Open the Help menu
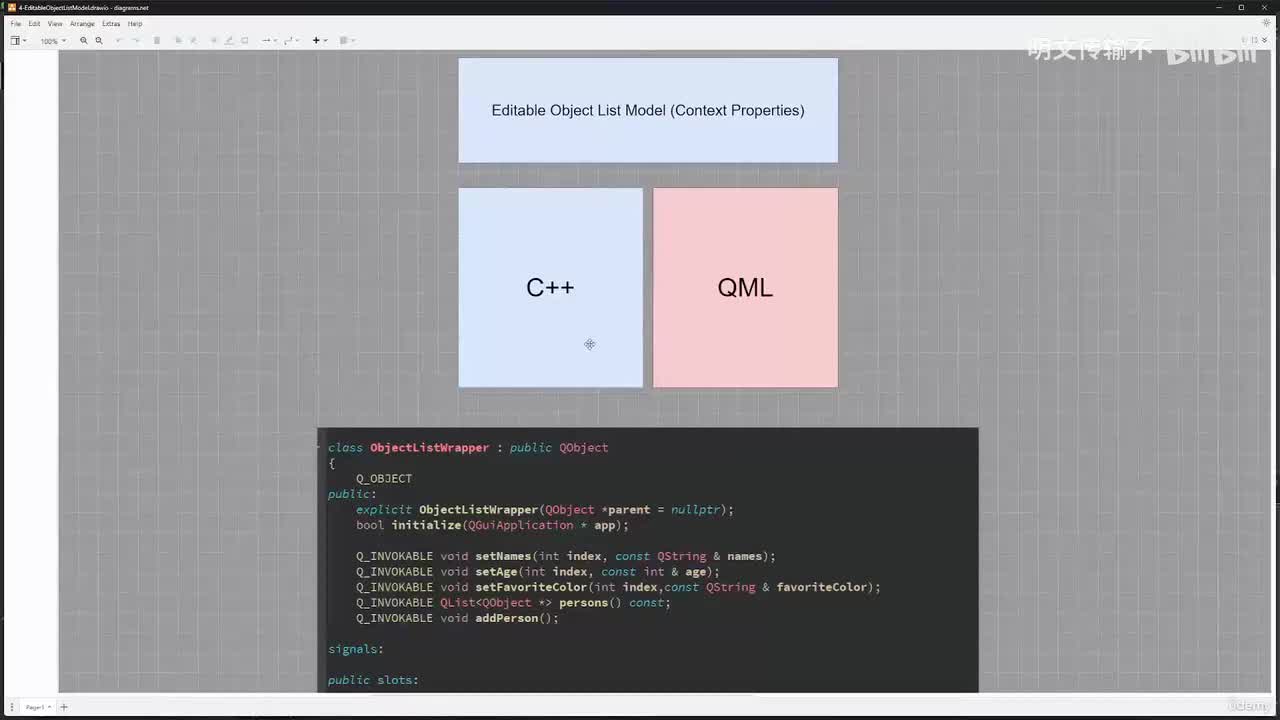 coord(135,23)
